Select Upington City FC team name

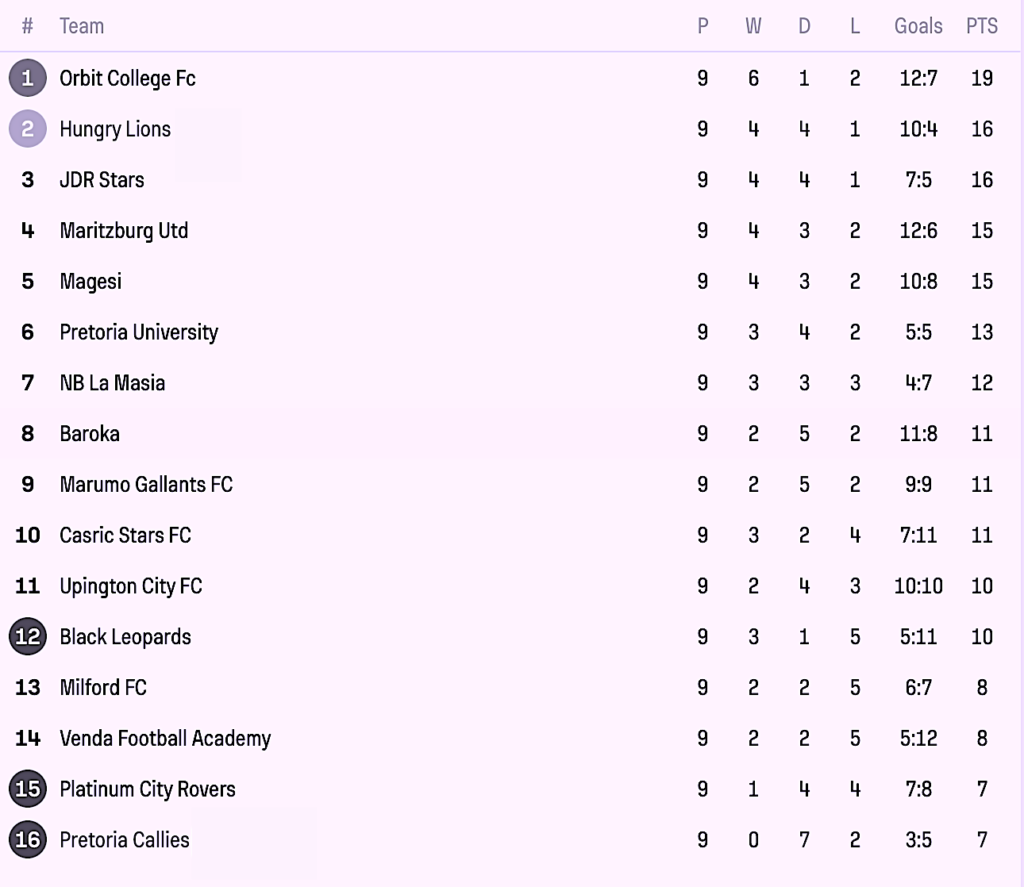(131, 586)
